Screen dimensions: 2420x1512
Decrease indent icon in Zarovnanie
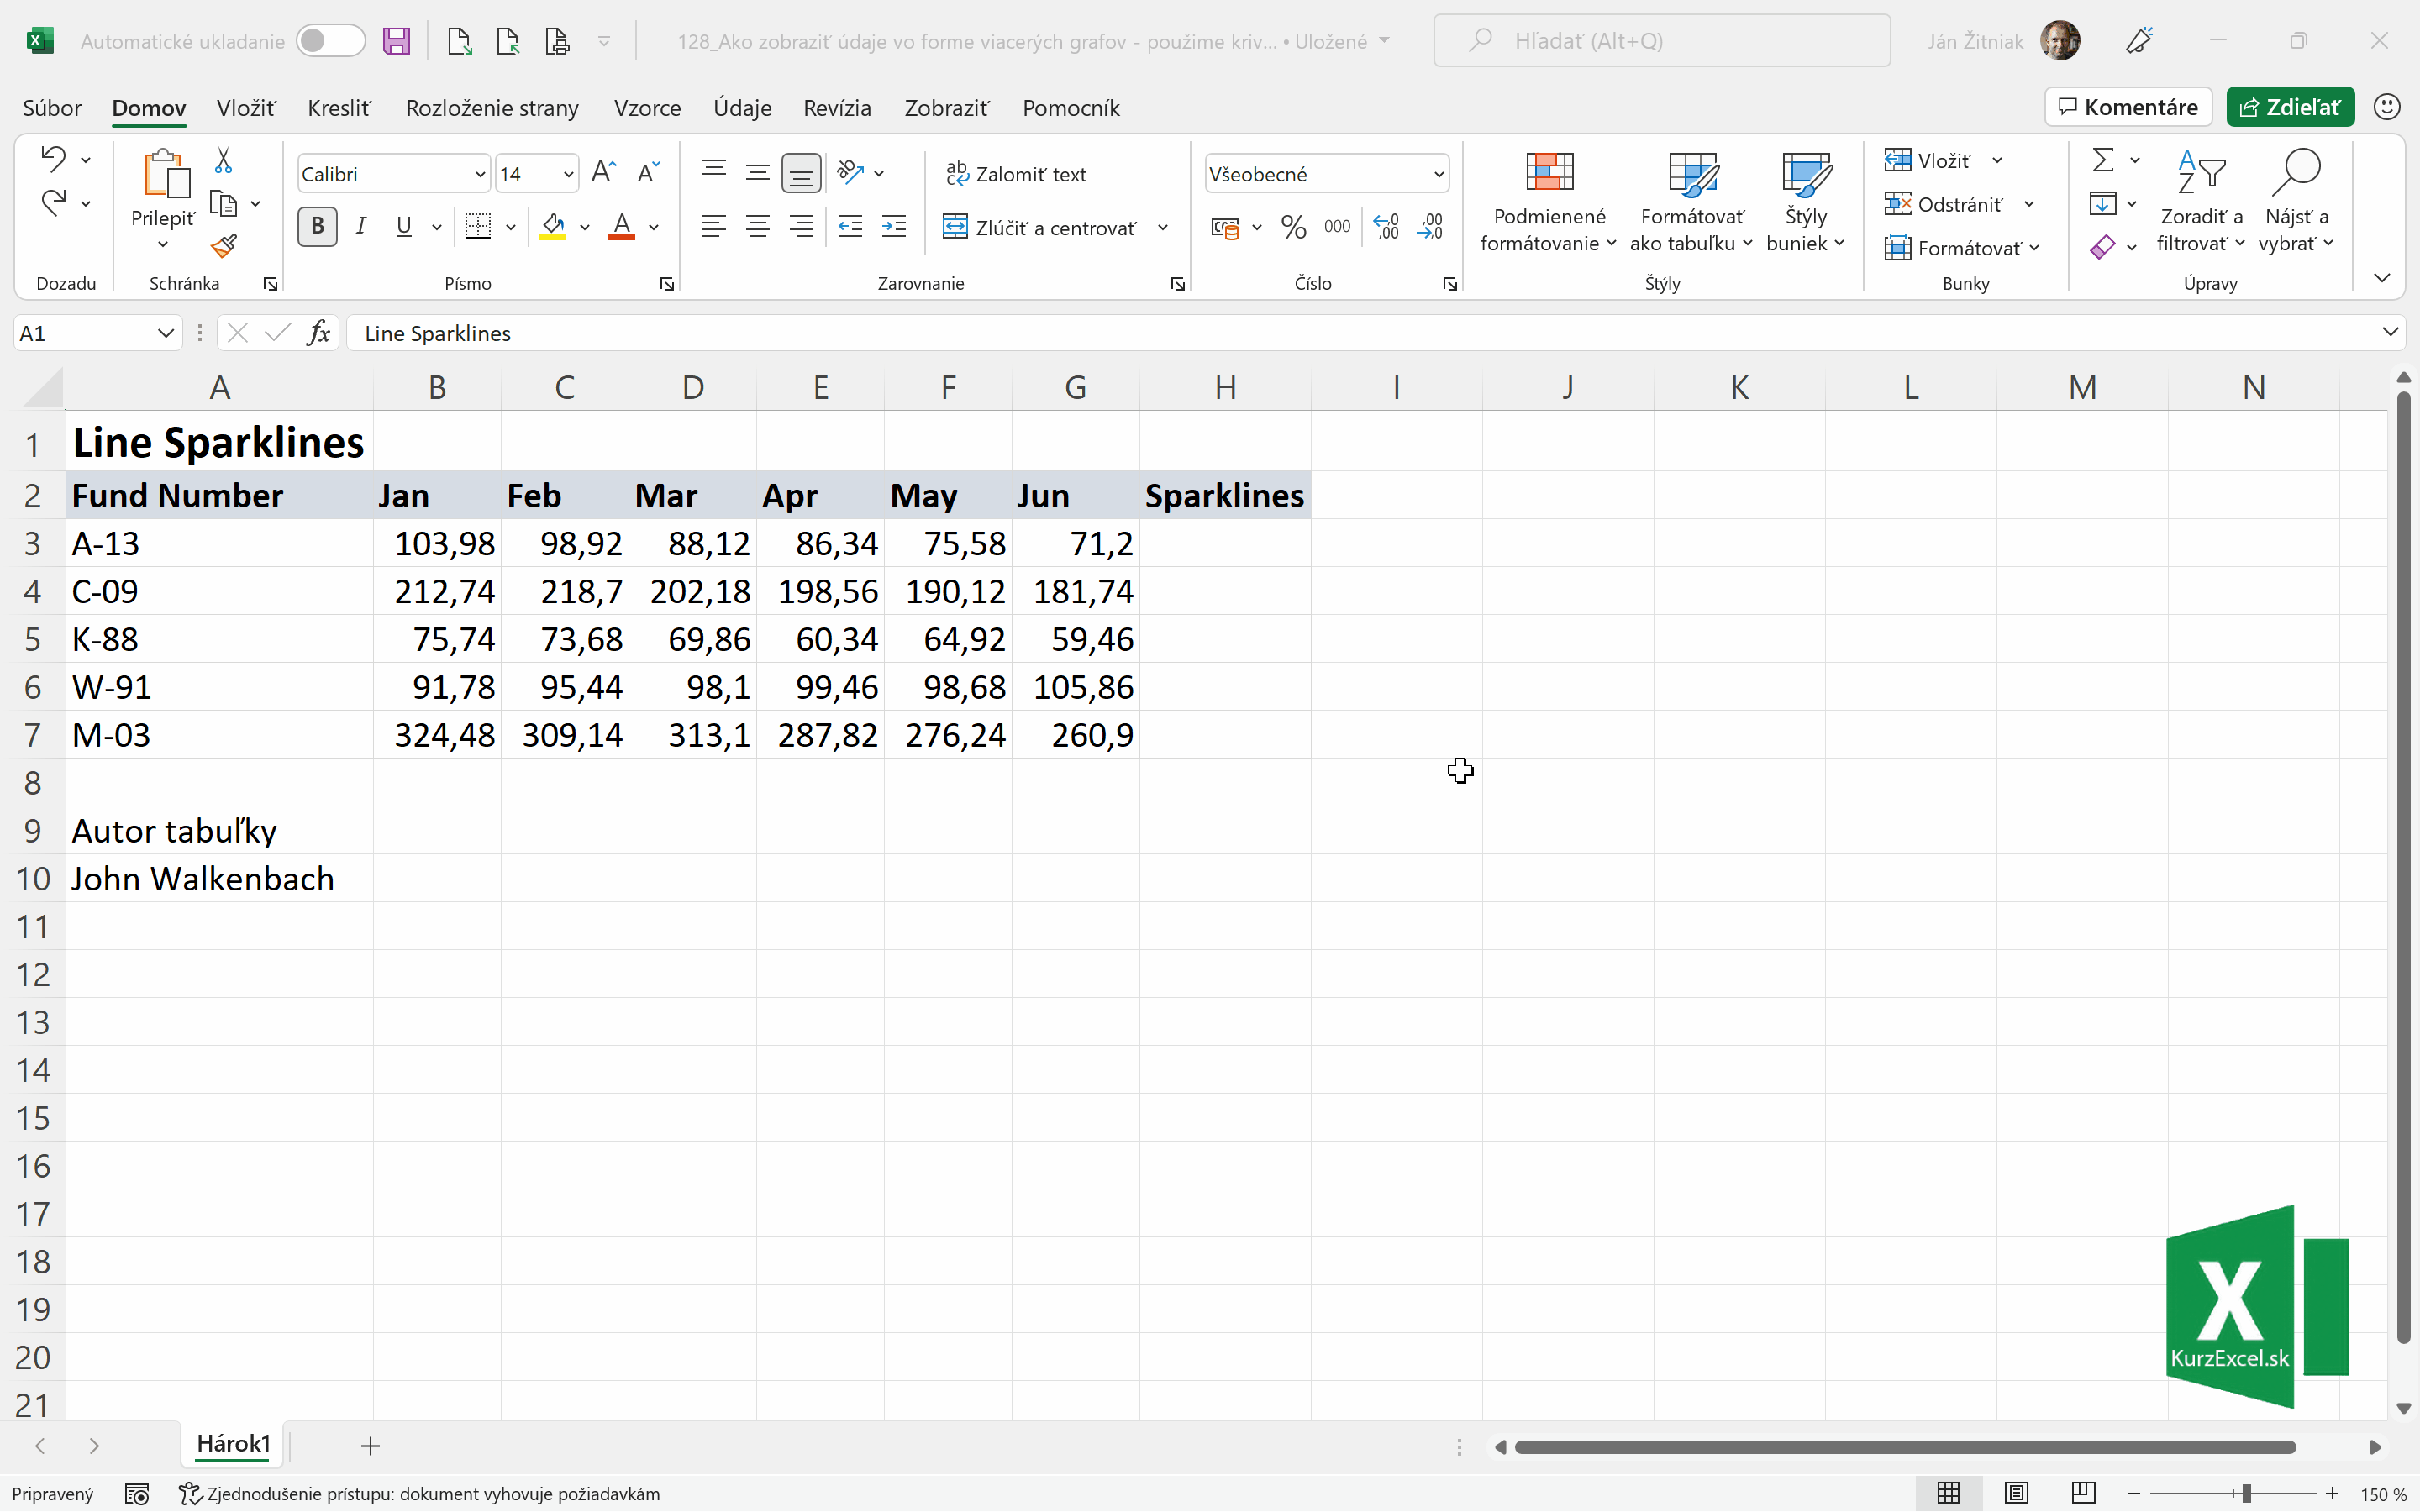tap(850, 227)
